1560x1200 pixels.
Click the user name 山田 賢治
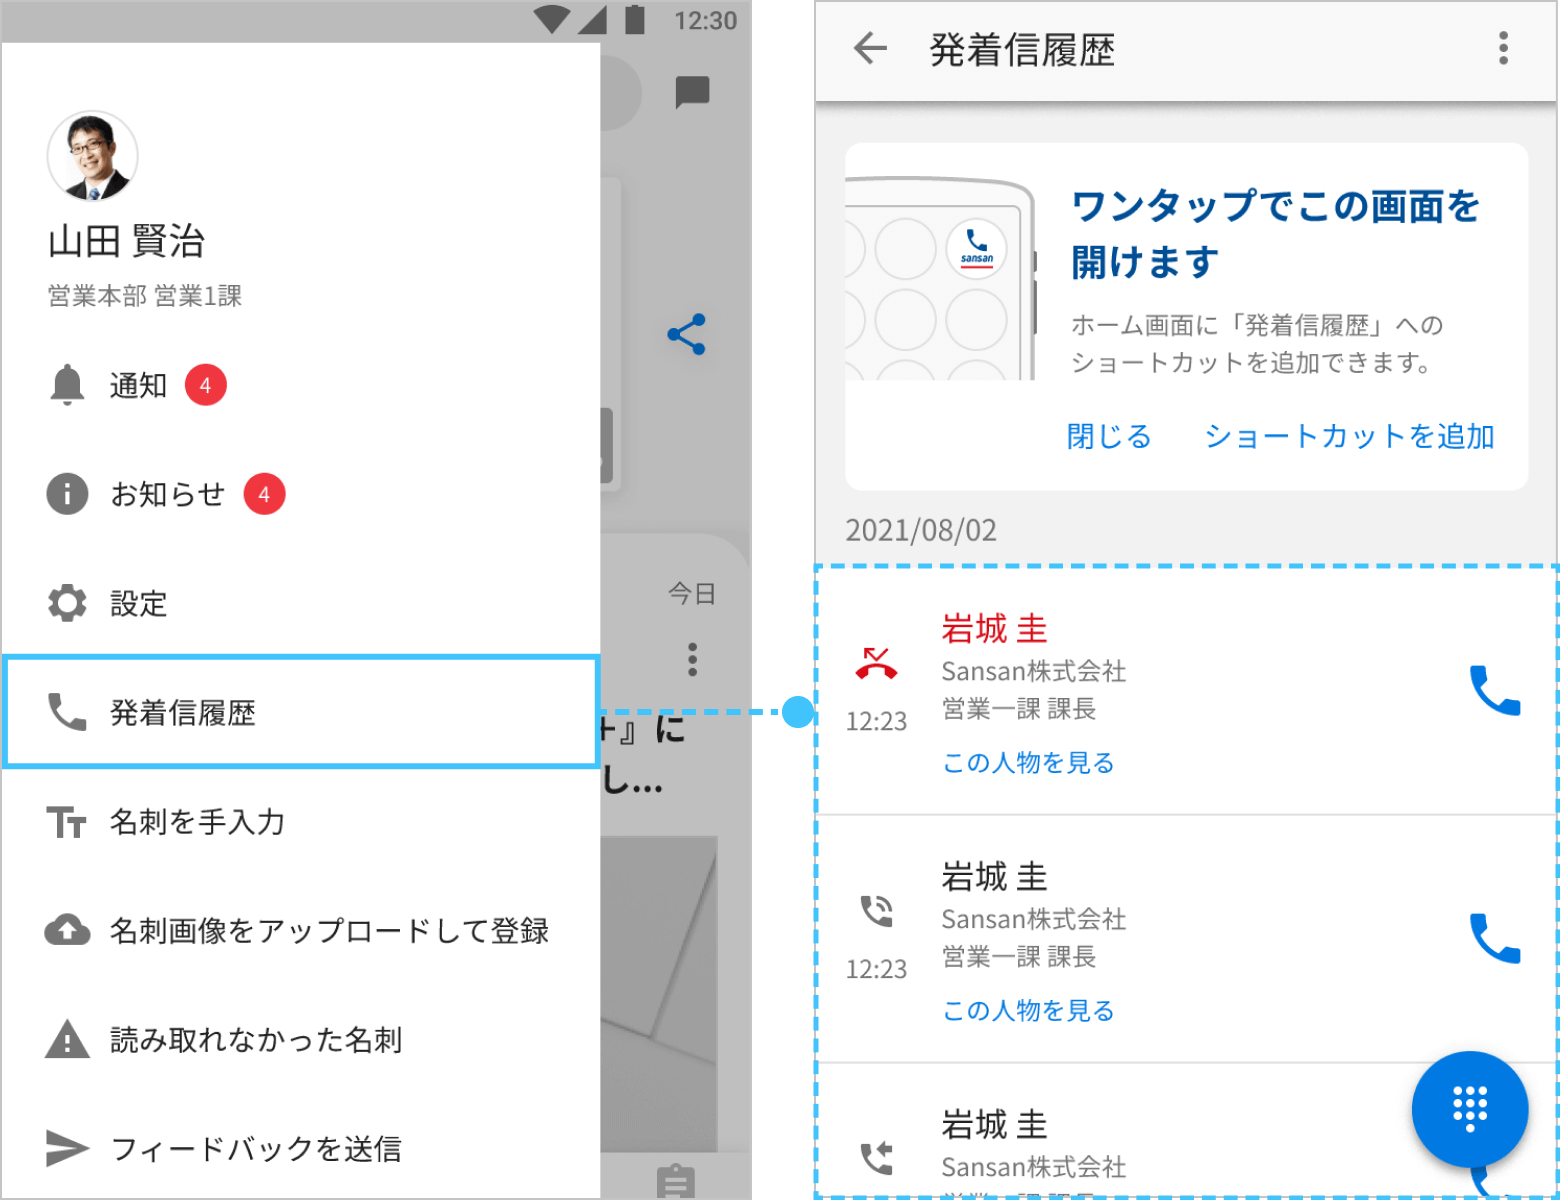pyautogui.click(x=126, y=241)
